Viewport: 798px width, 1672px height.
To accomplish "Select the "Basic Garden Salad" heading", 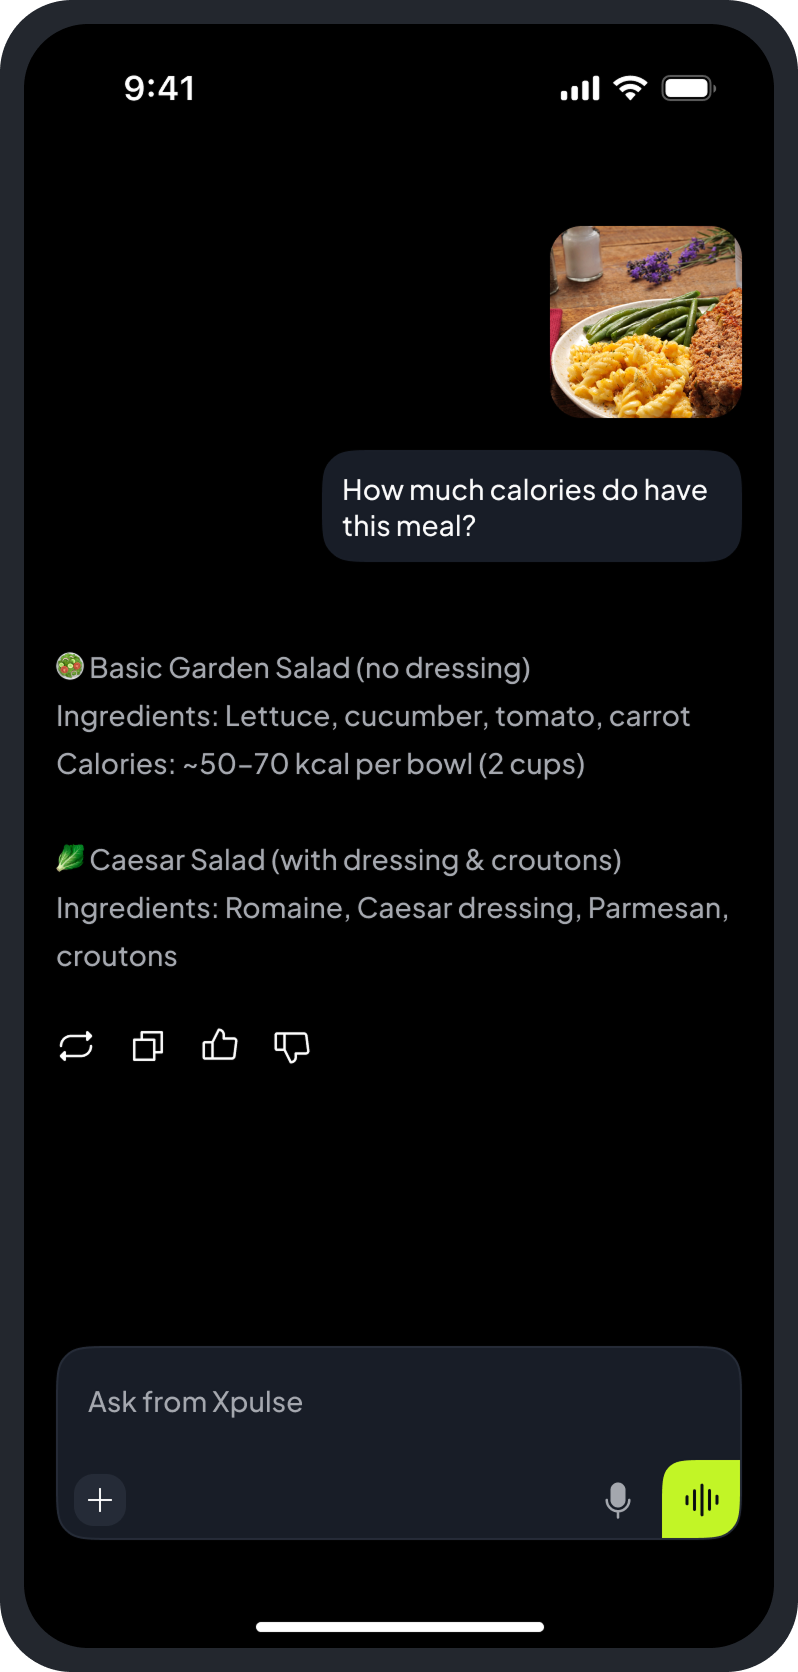I will point(310,668).
